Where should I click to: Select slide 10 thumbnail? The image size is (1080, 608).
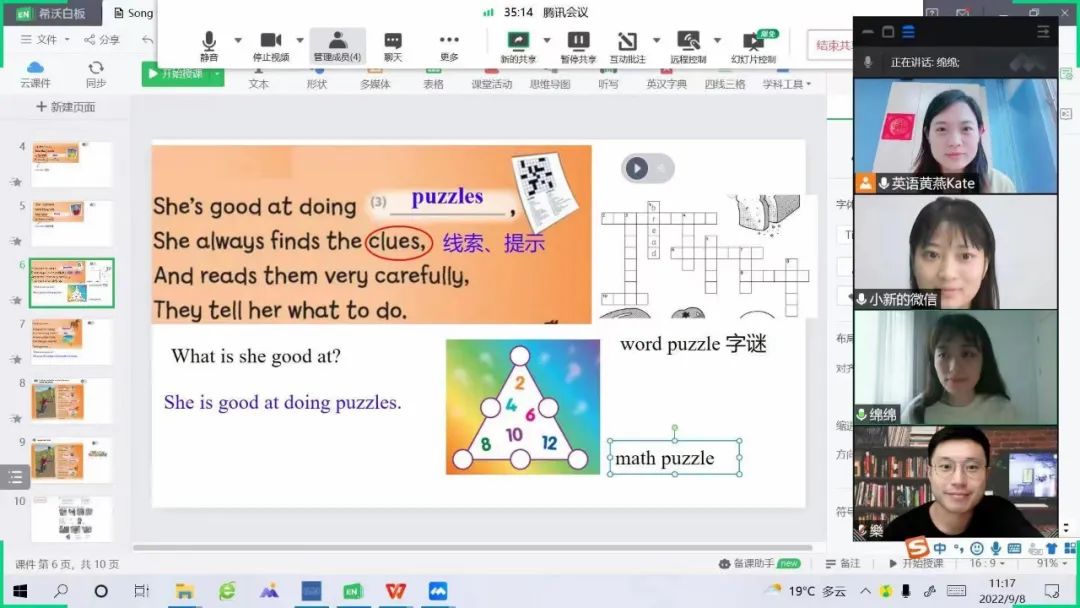71,518
